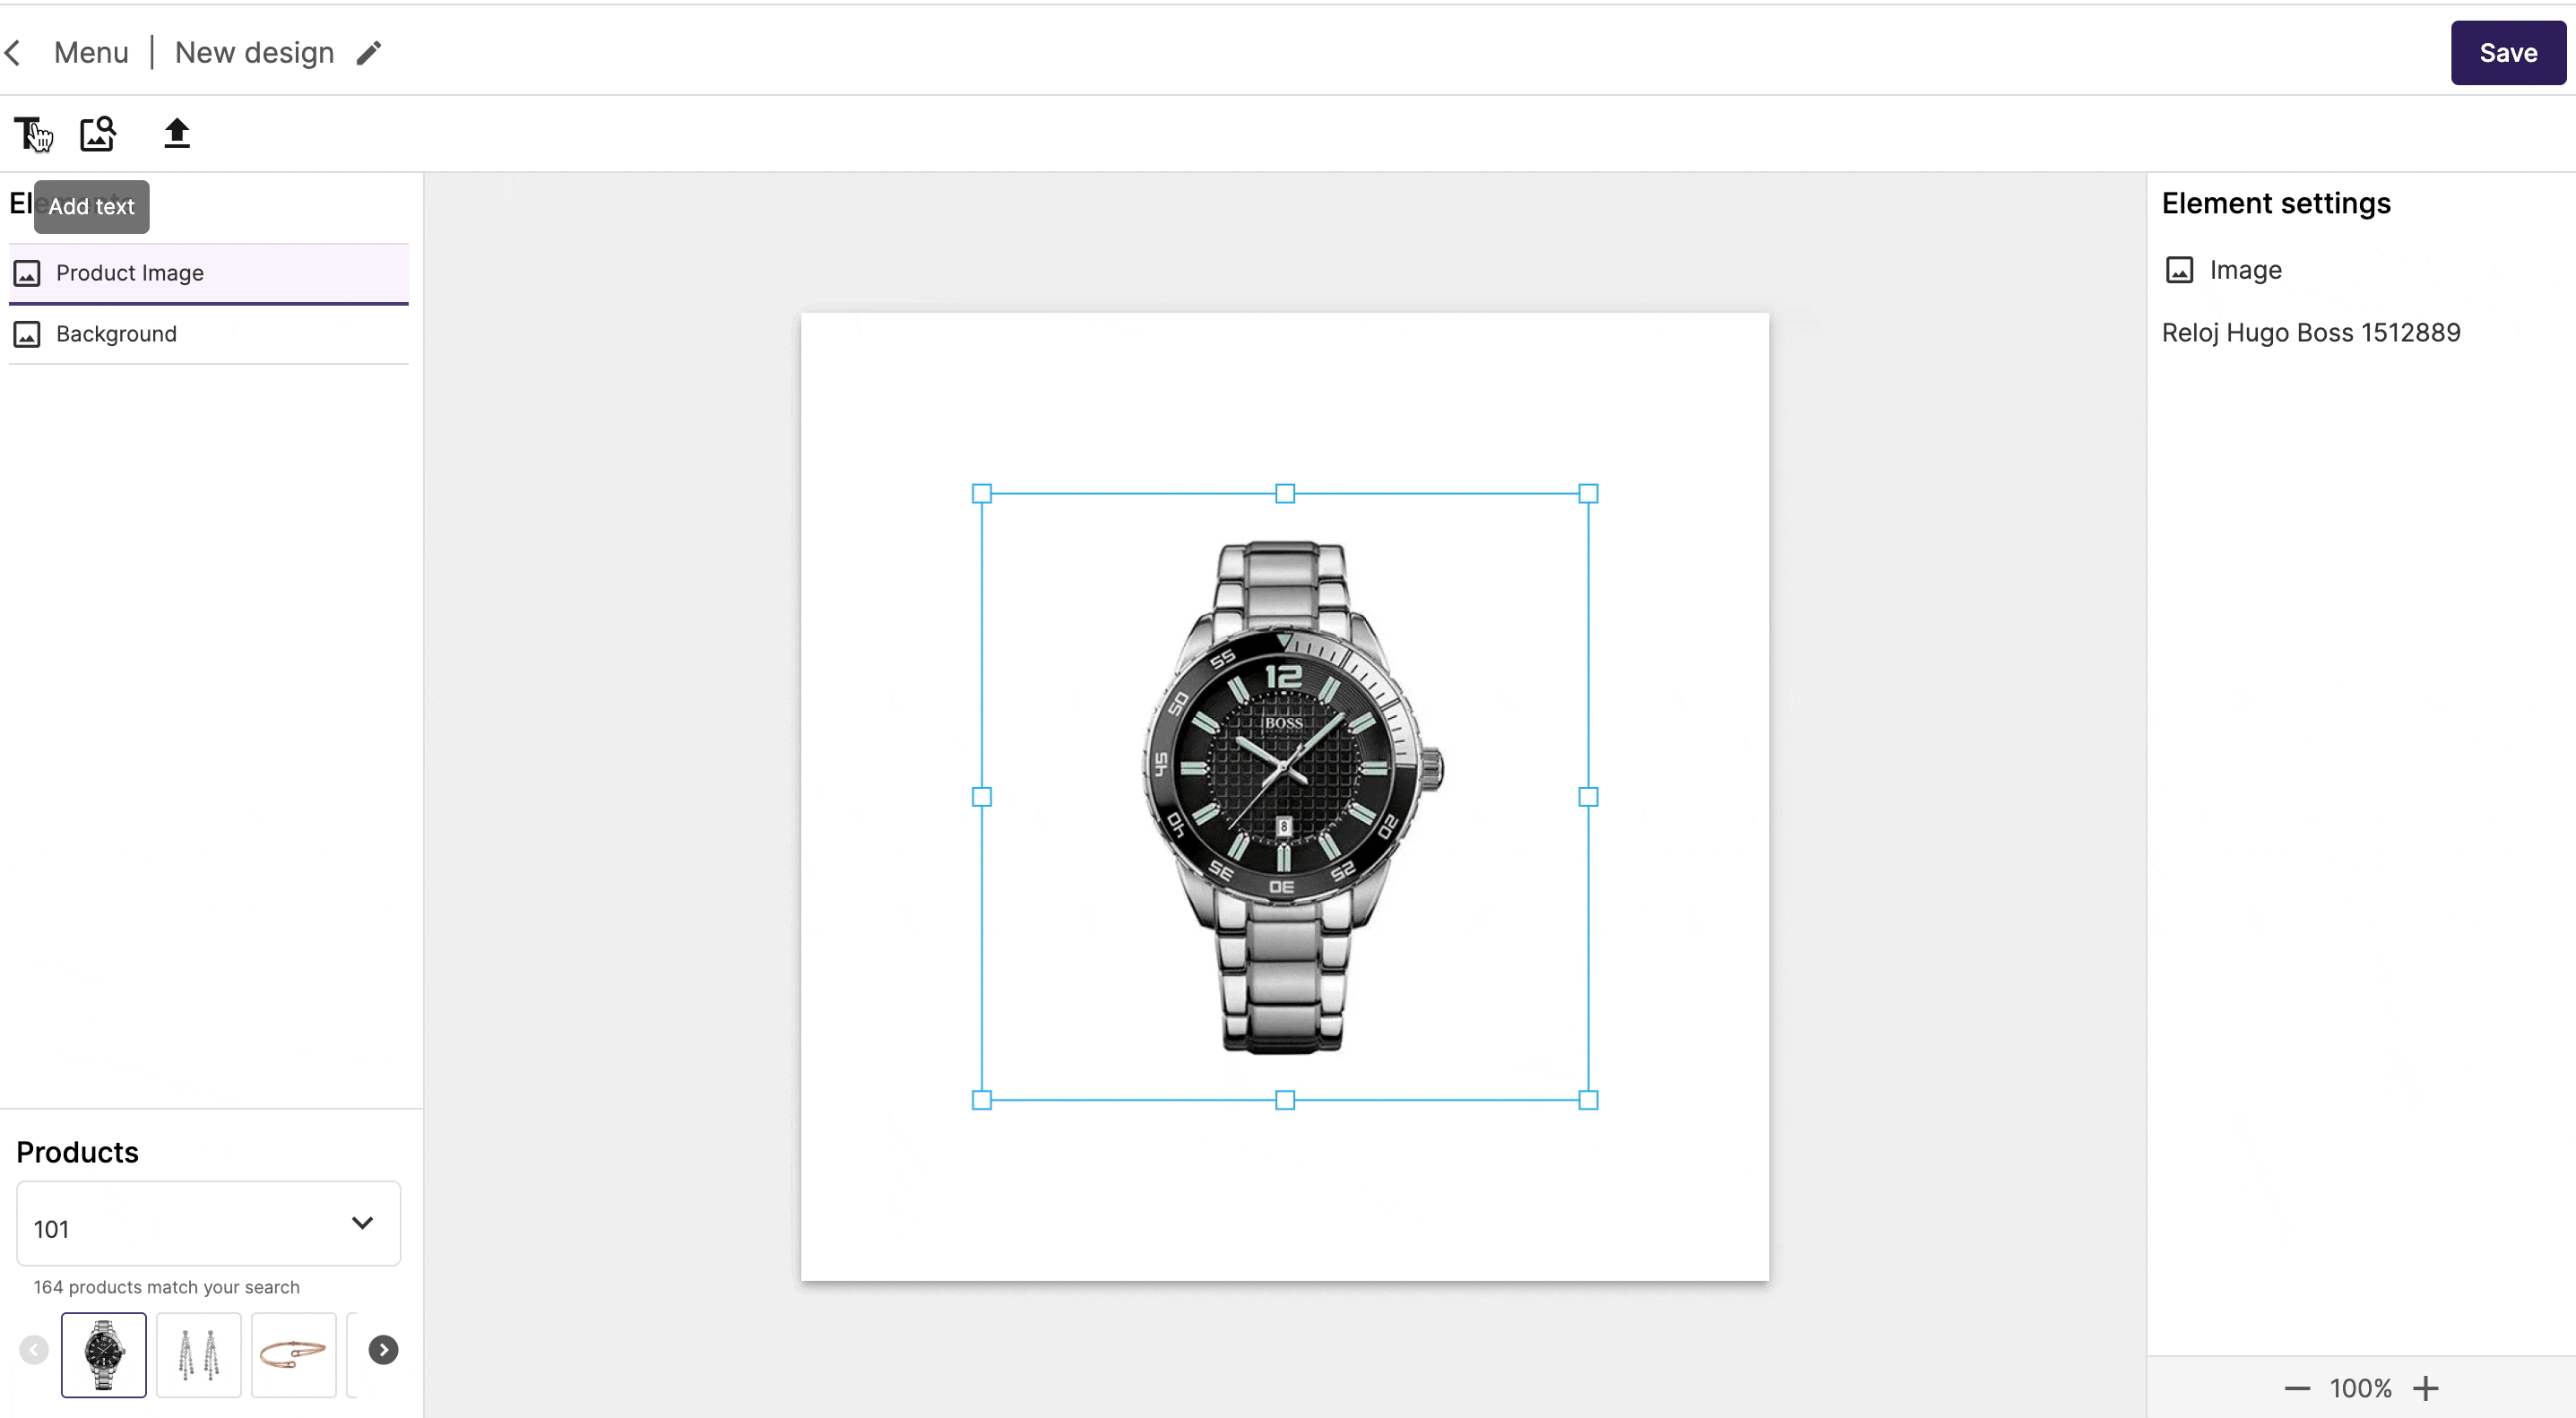Show previous products with left arrow

click(34, 1350)
